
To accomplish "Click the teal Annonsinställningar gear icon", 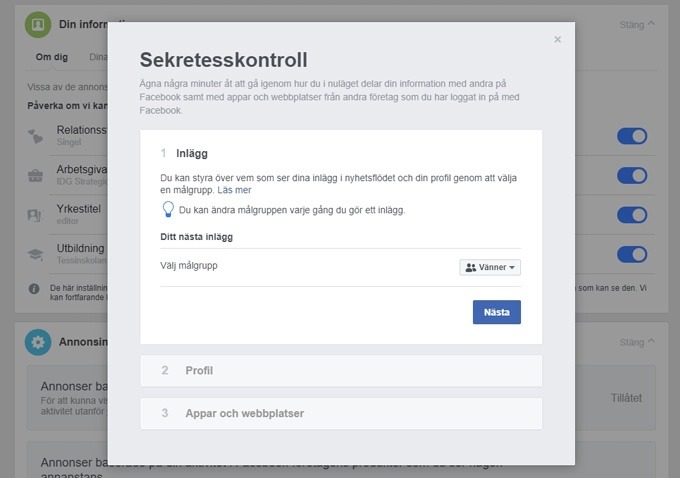I will click(38, 342).
